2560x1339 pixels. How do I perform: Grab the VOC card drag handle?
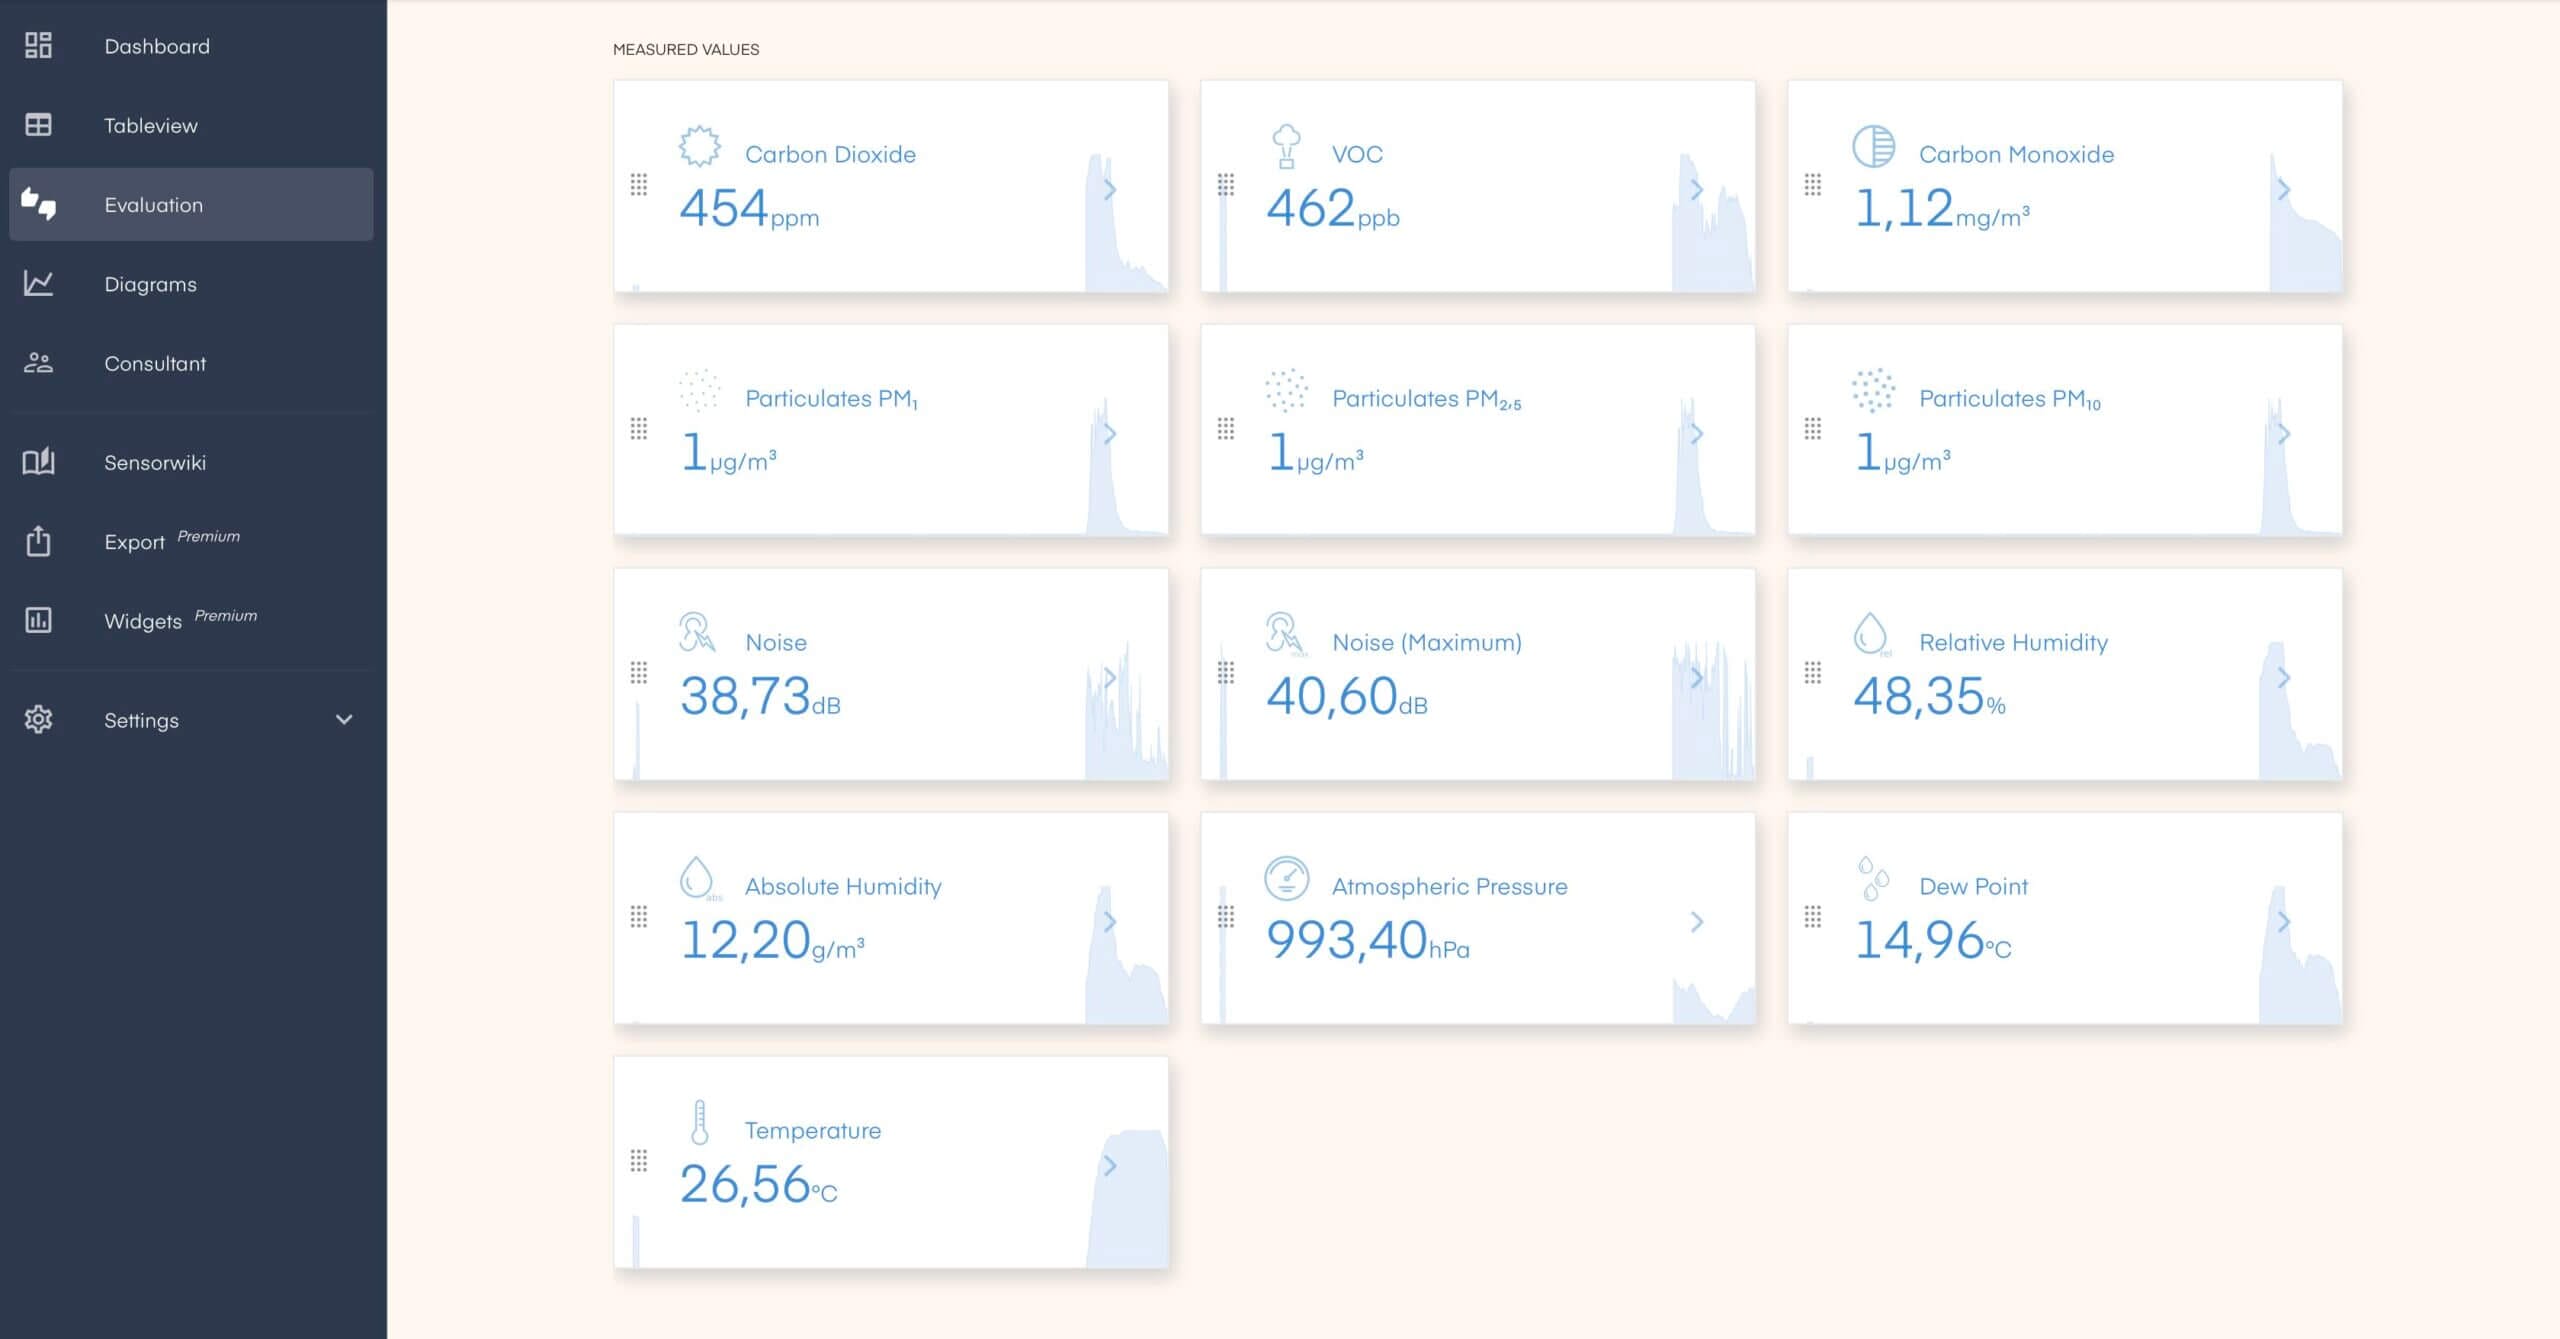[1226, 185]
